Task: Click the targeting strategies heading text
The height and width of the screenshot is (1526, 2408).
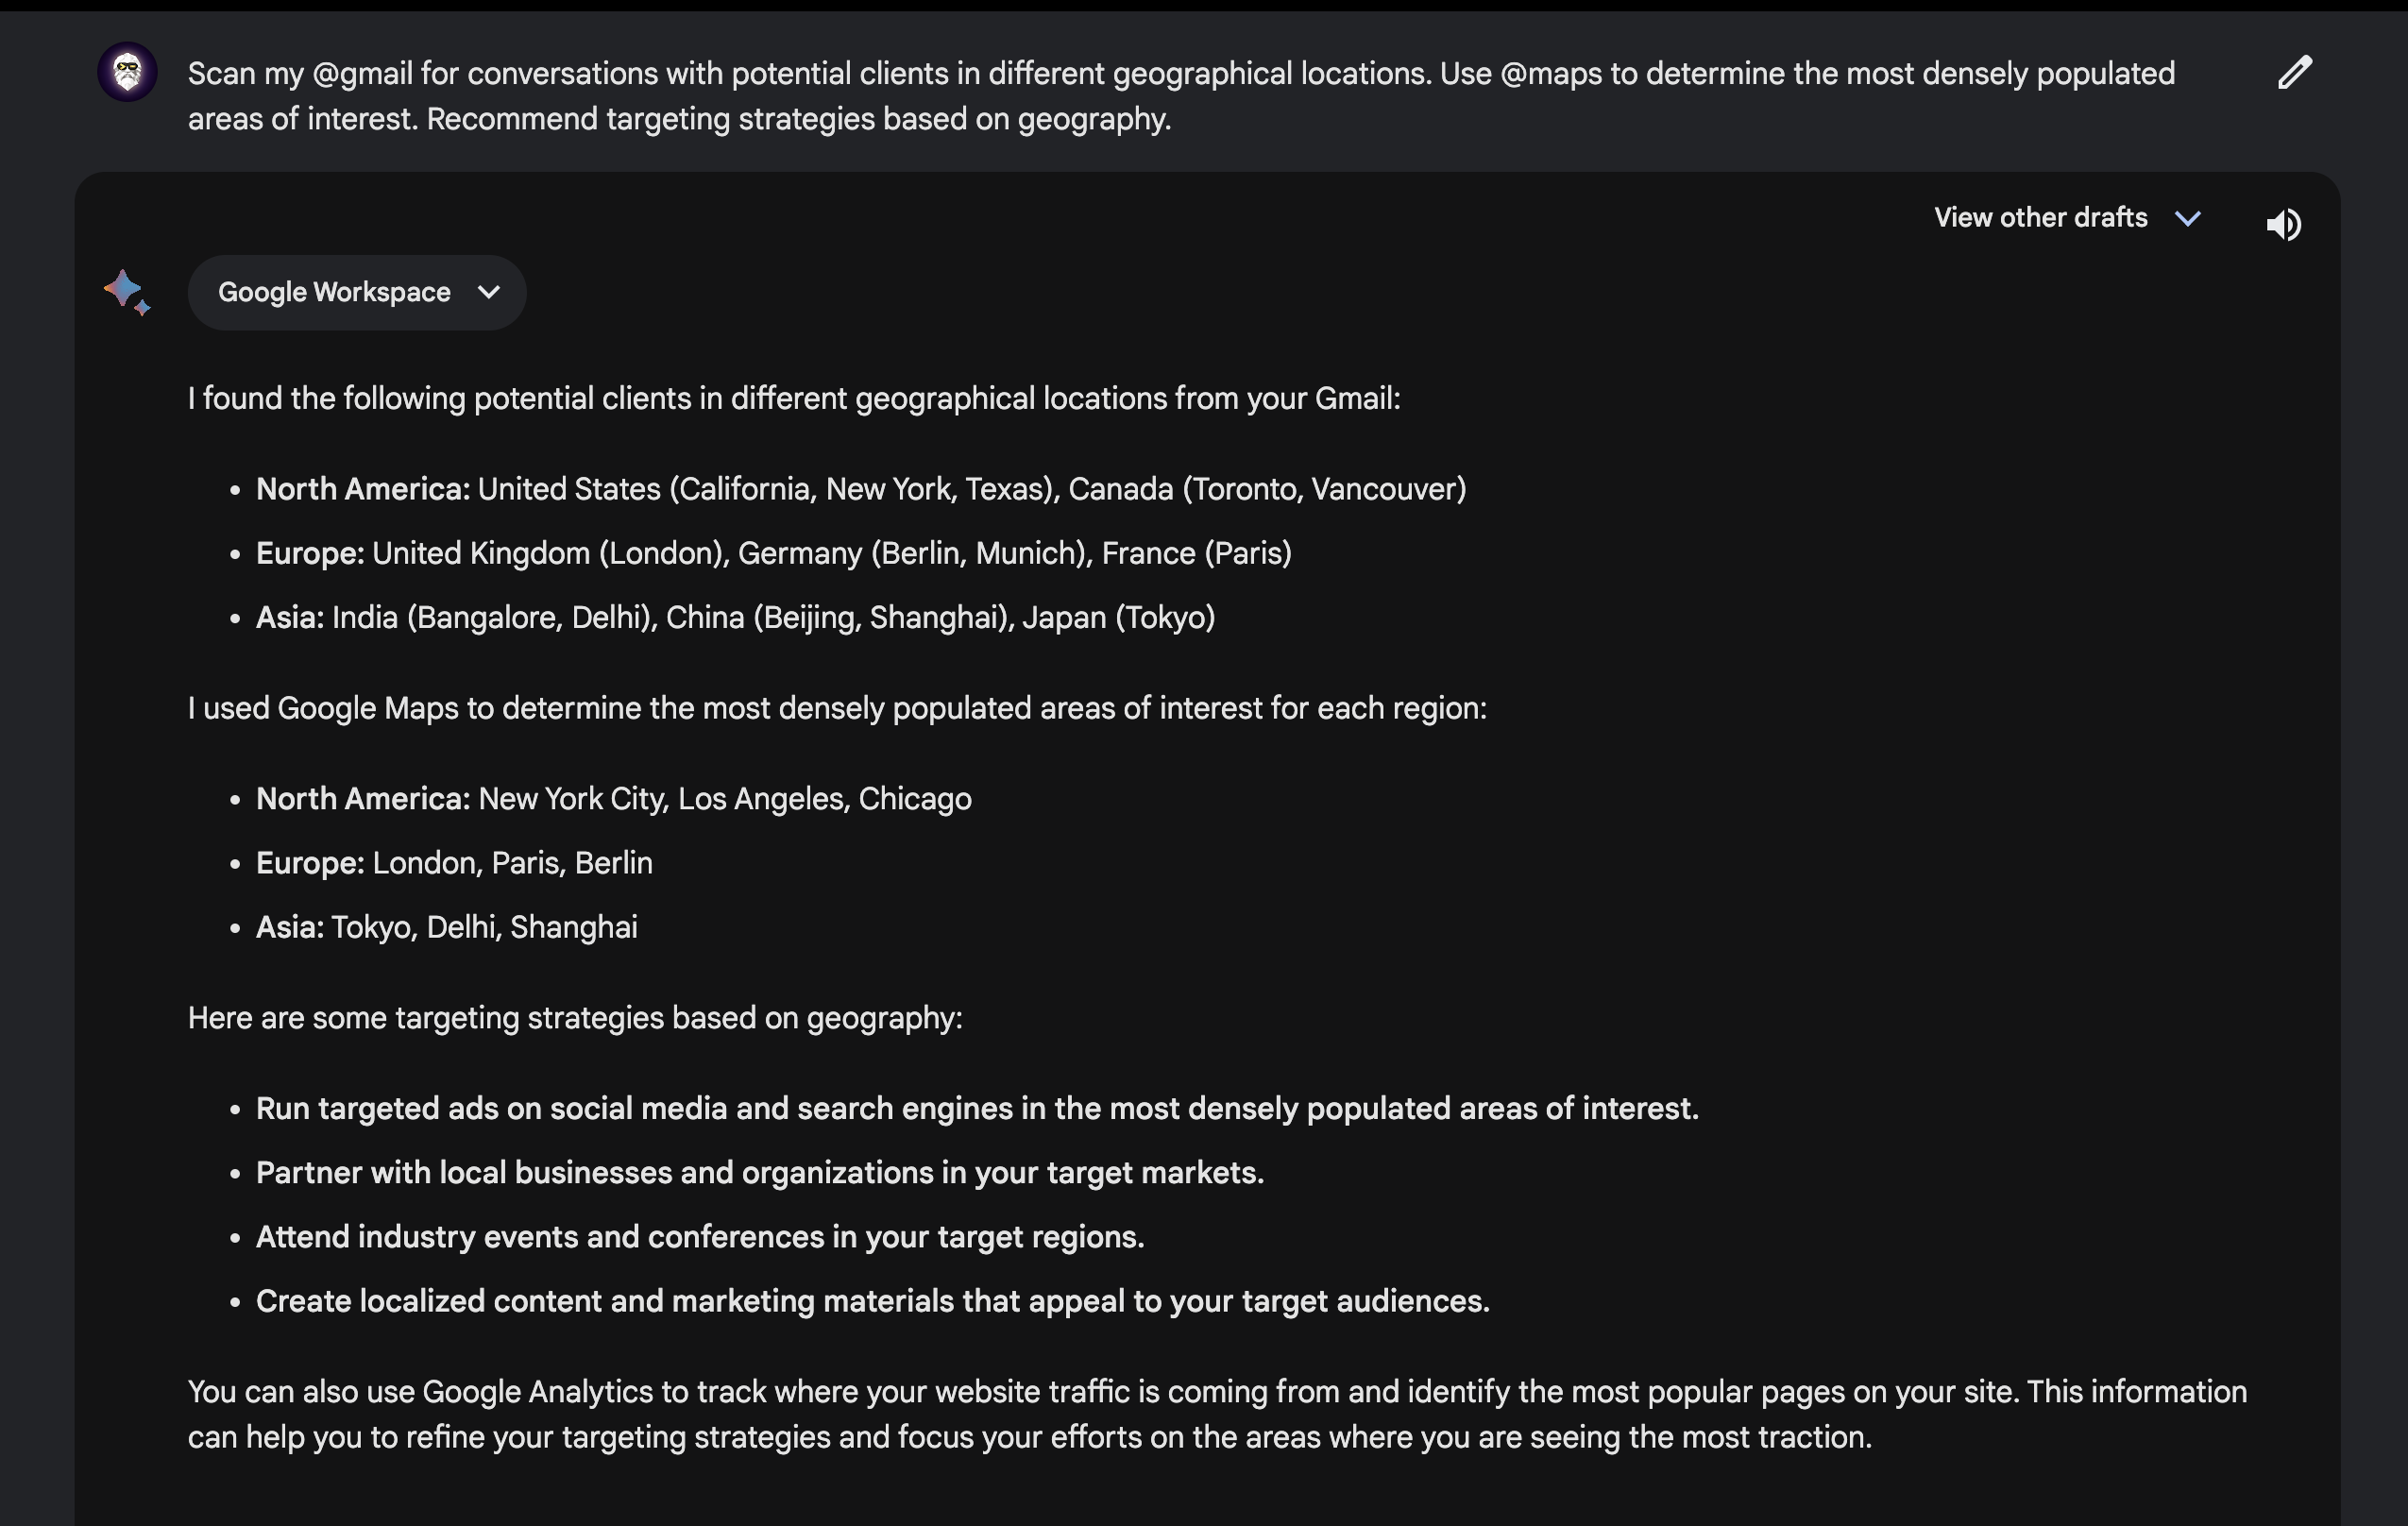Action: pos(574,1017)
